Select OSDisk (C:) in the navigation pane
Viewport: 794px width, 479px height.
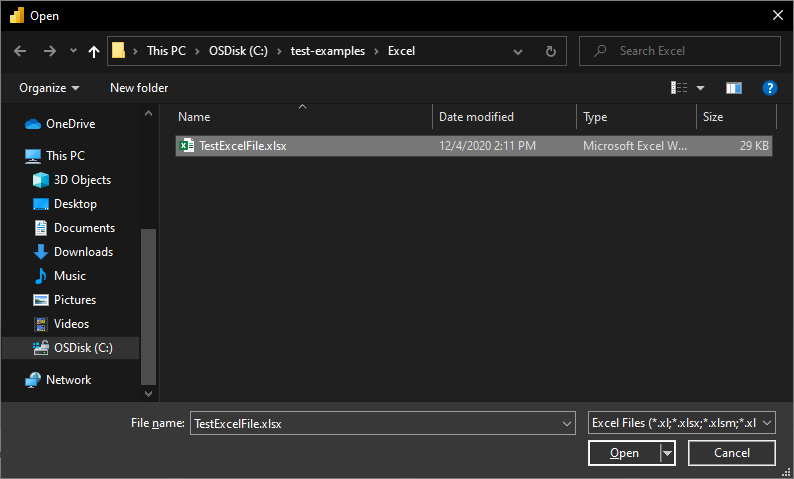(x=71, y=348)
